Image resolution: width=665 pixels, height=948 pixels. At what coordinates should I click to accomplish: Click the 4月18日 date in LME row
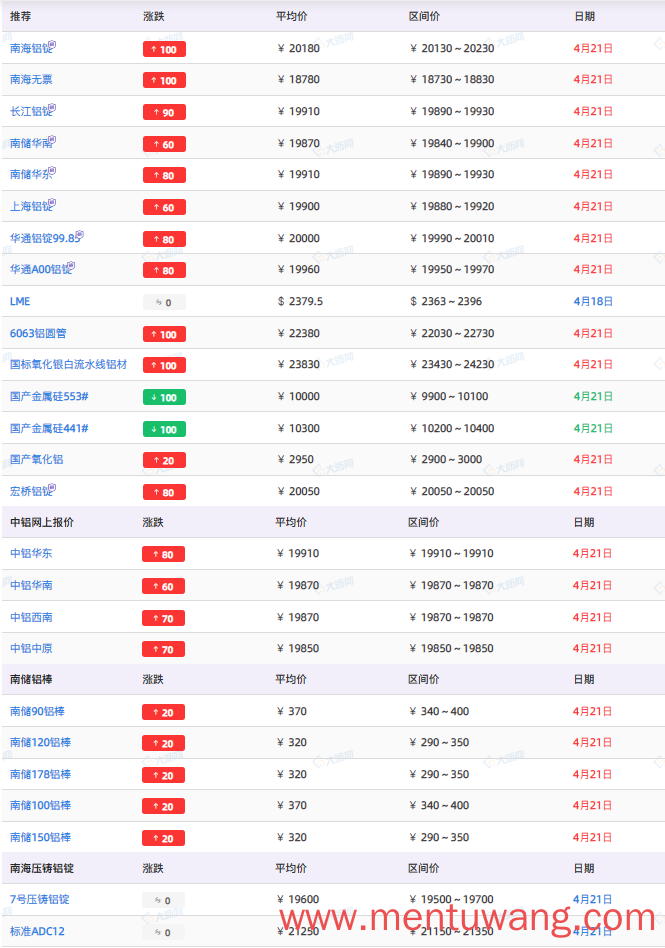[x=593, y=301]
